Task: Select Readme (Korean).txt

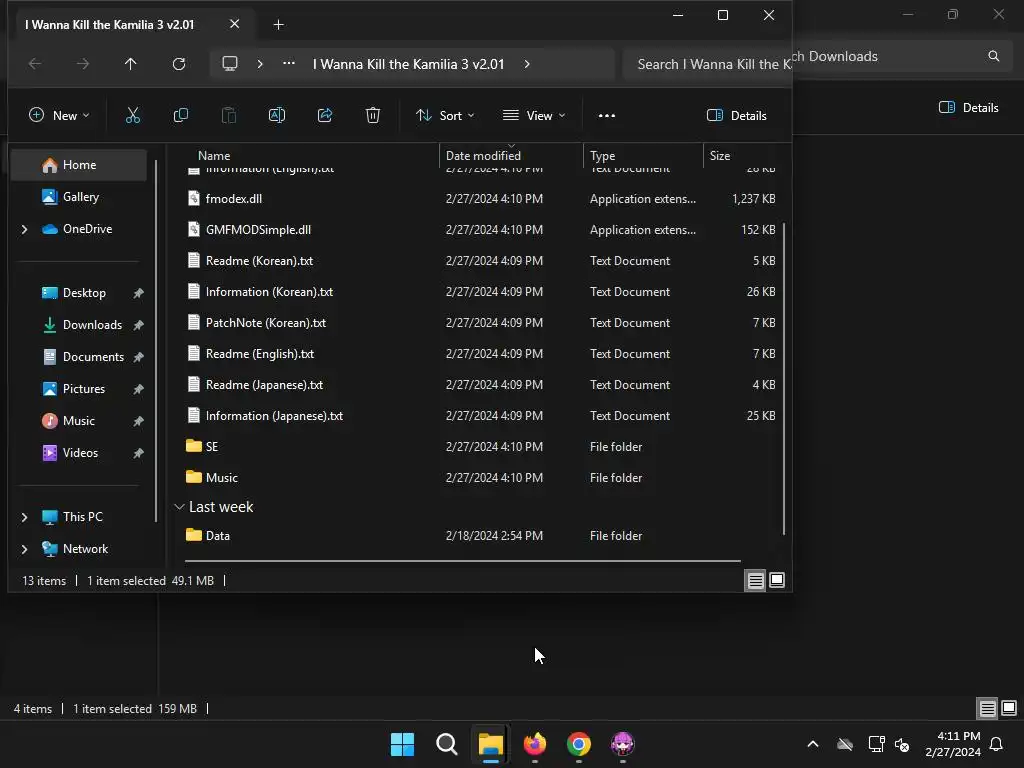Action: 480,261
